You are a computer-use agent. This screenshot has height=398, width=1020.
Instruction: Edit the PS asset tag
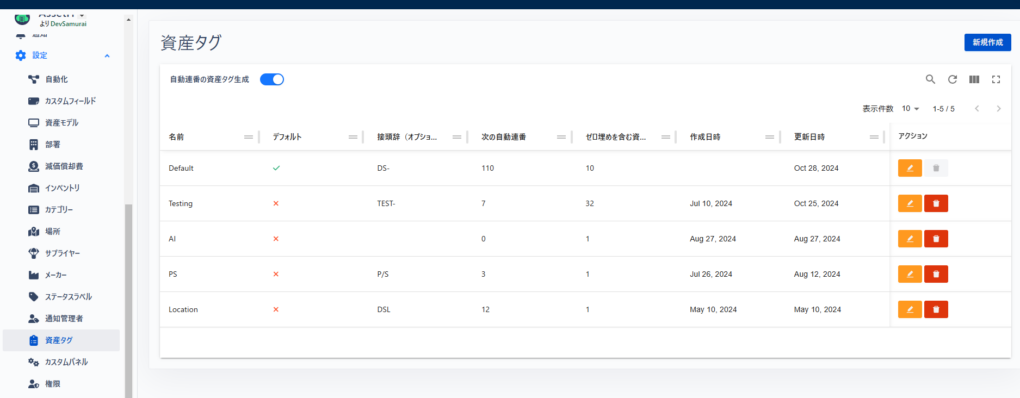click(x=910, y=274)
